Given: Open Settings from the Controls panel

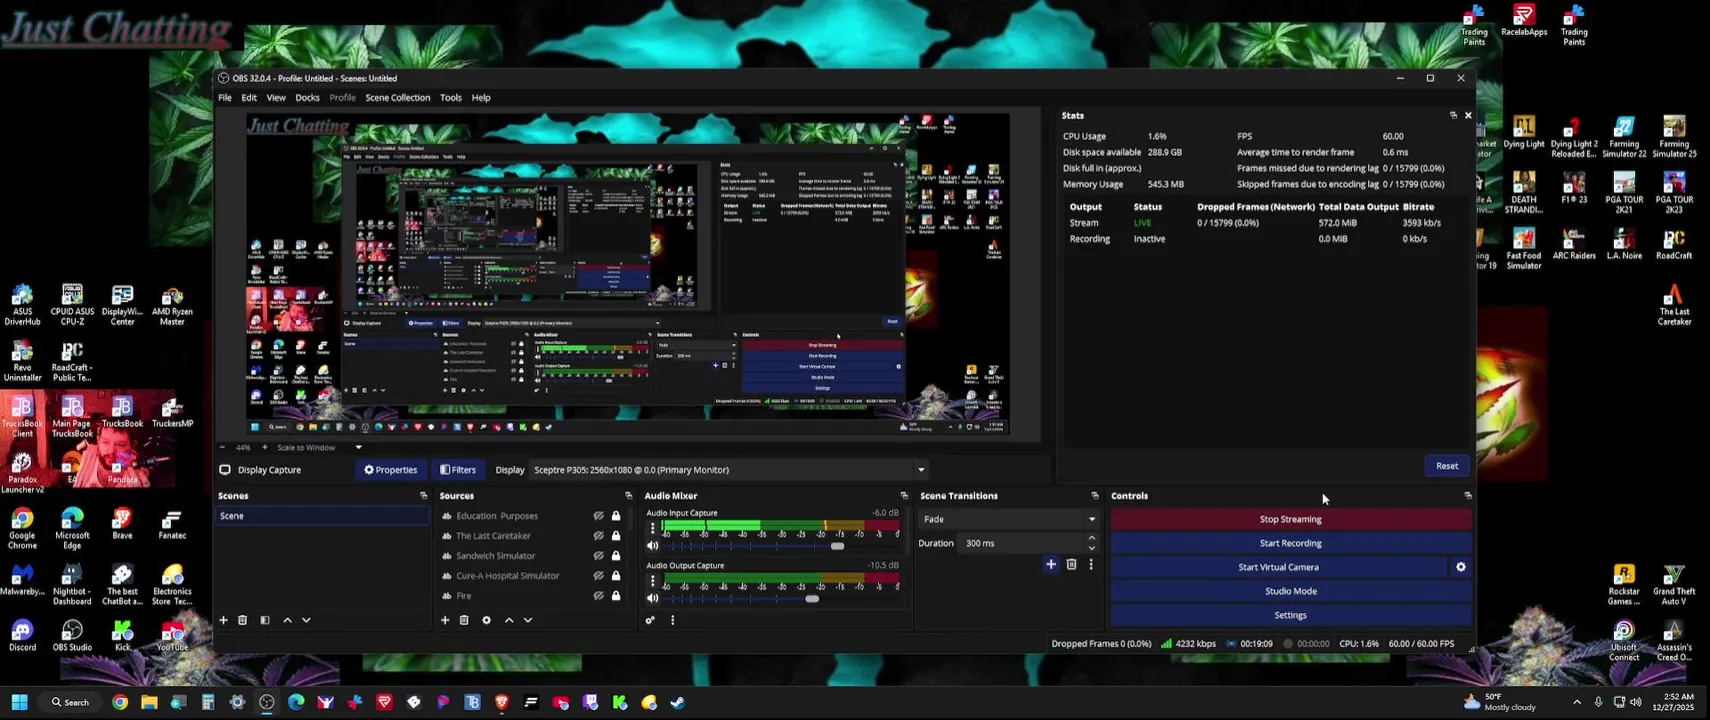Looking at the screenshot, I should [1290, 615].
